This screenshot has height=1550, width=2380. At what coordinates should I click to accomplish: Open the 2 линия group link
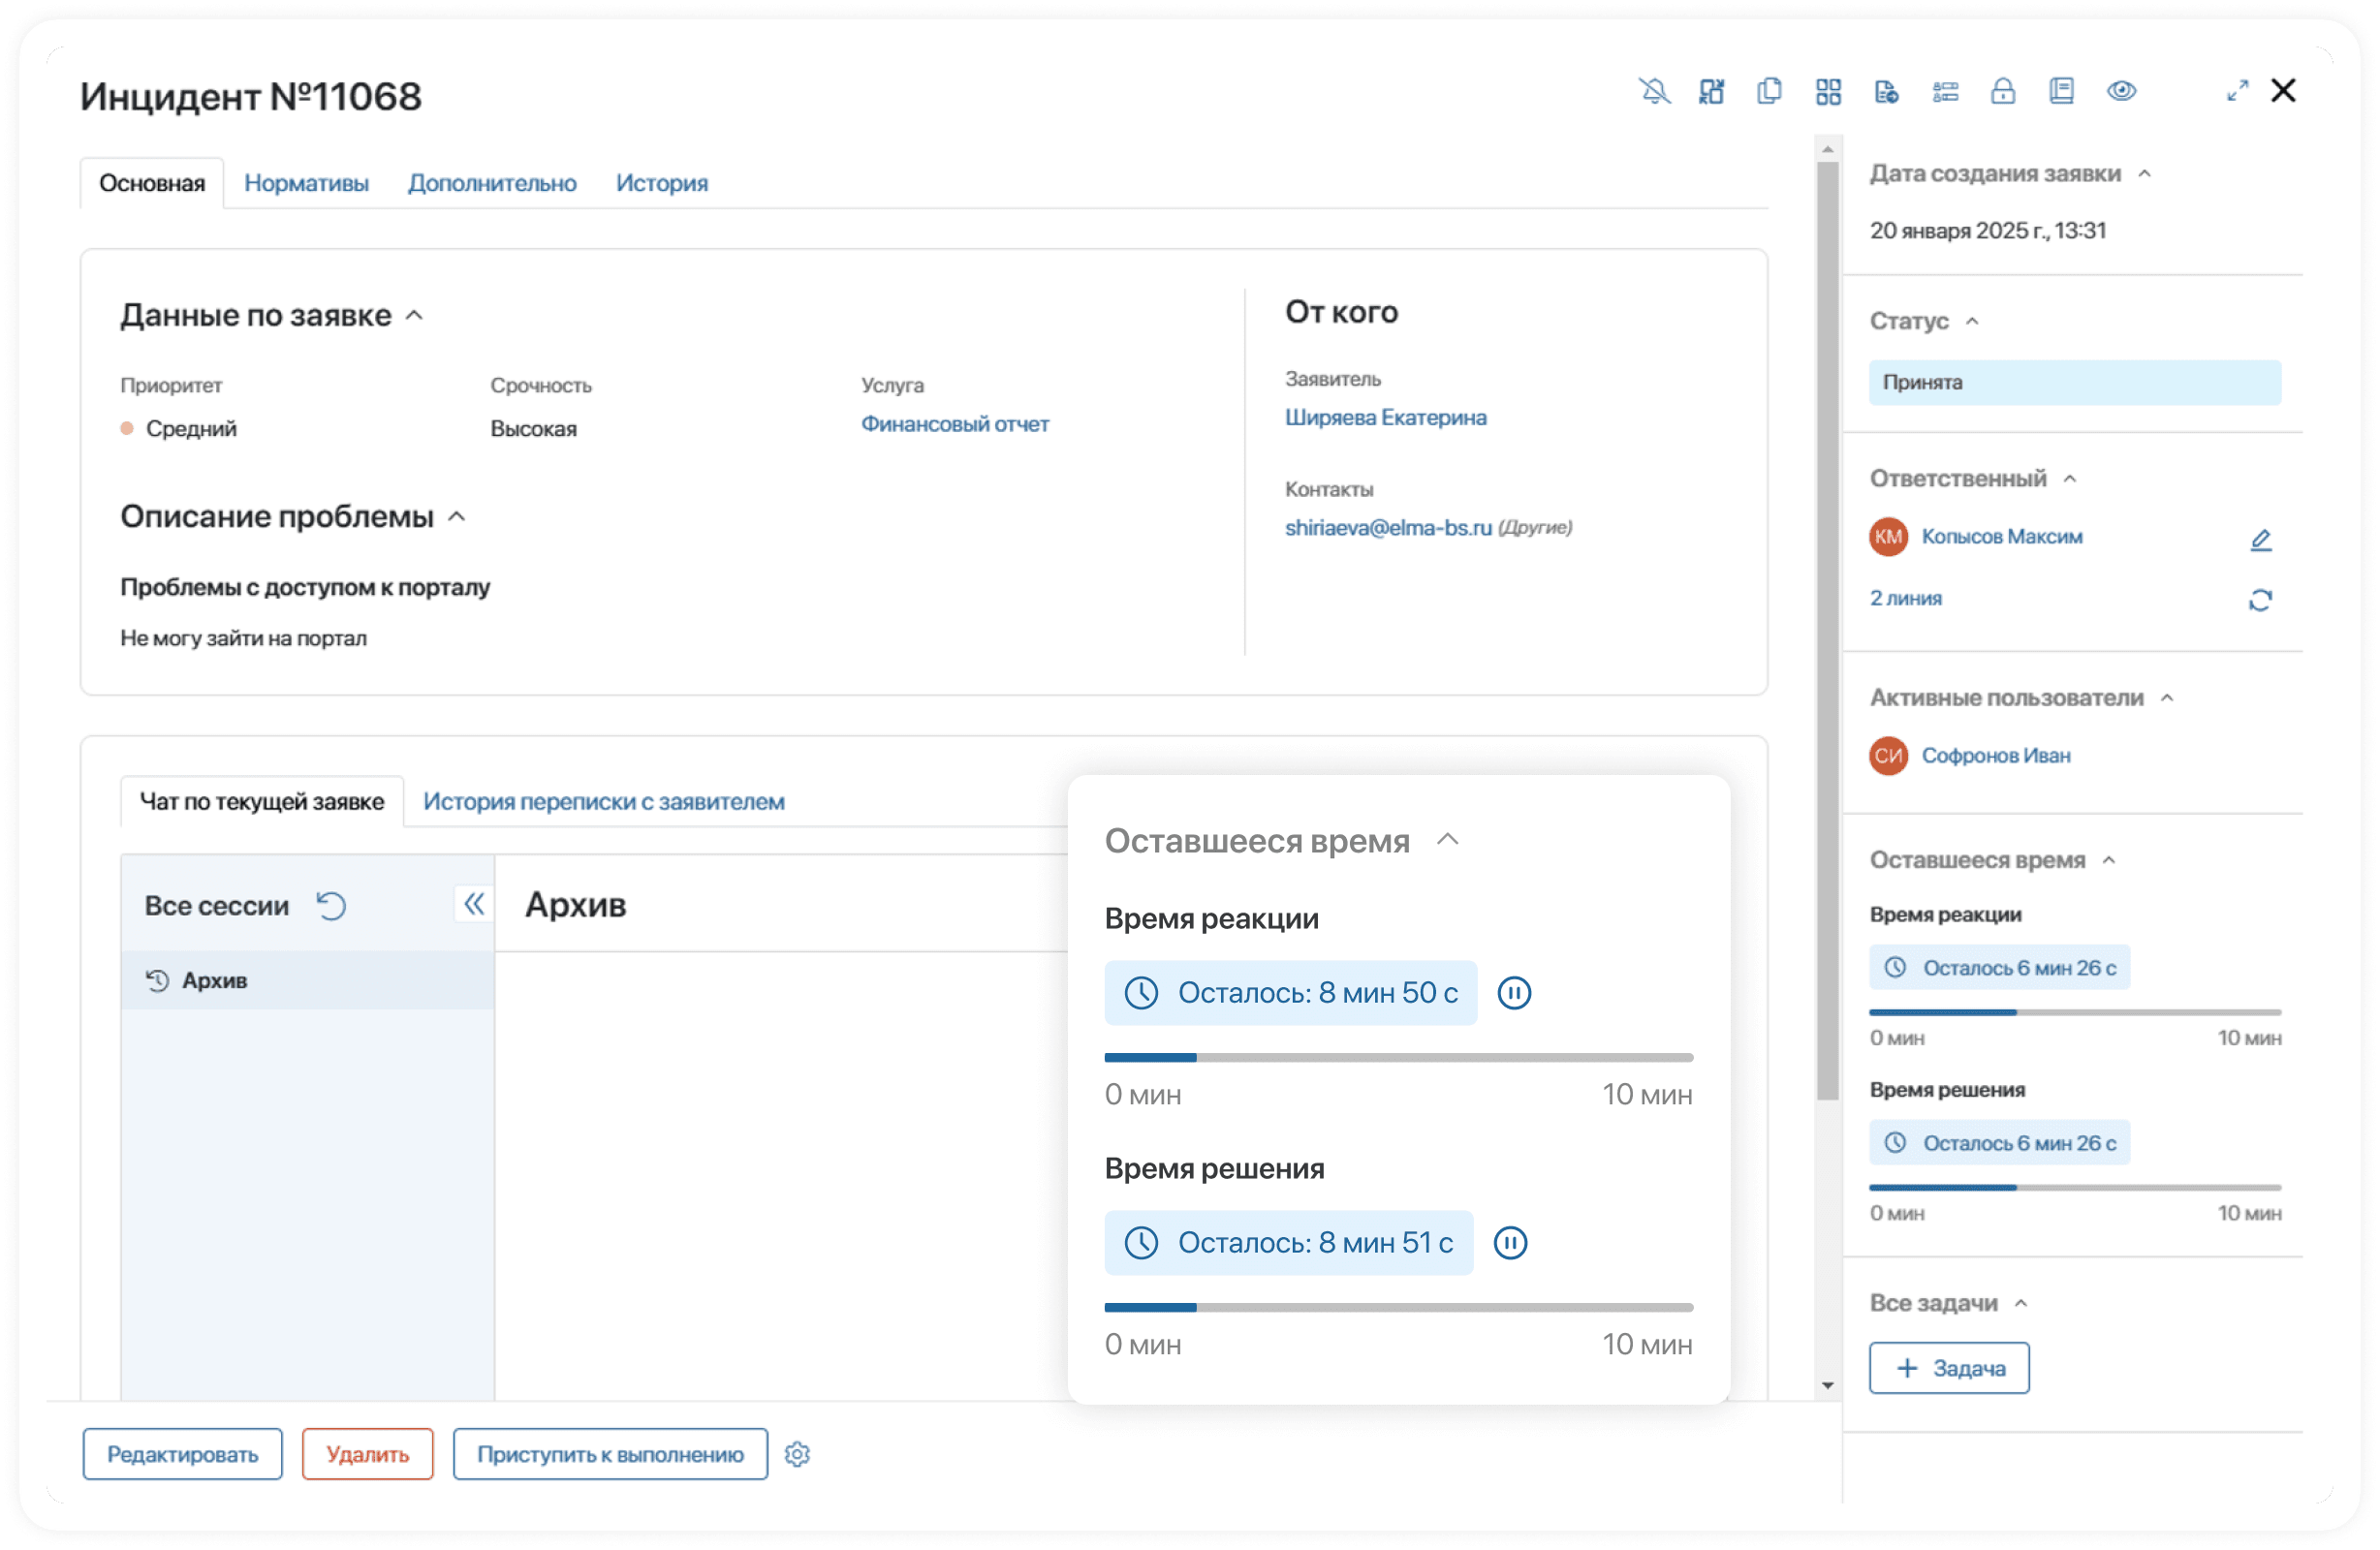tap(1906, 599)
